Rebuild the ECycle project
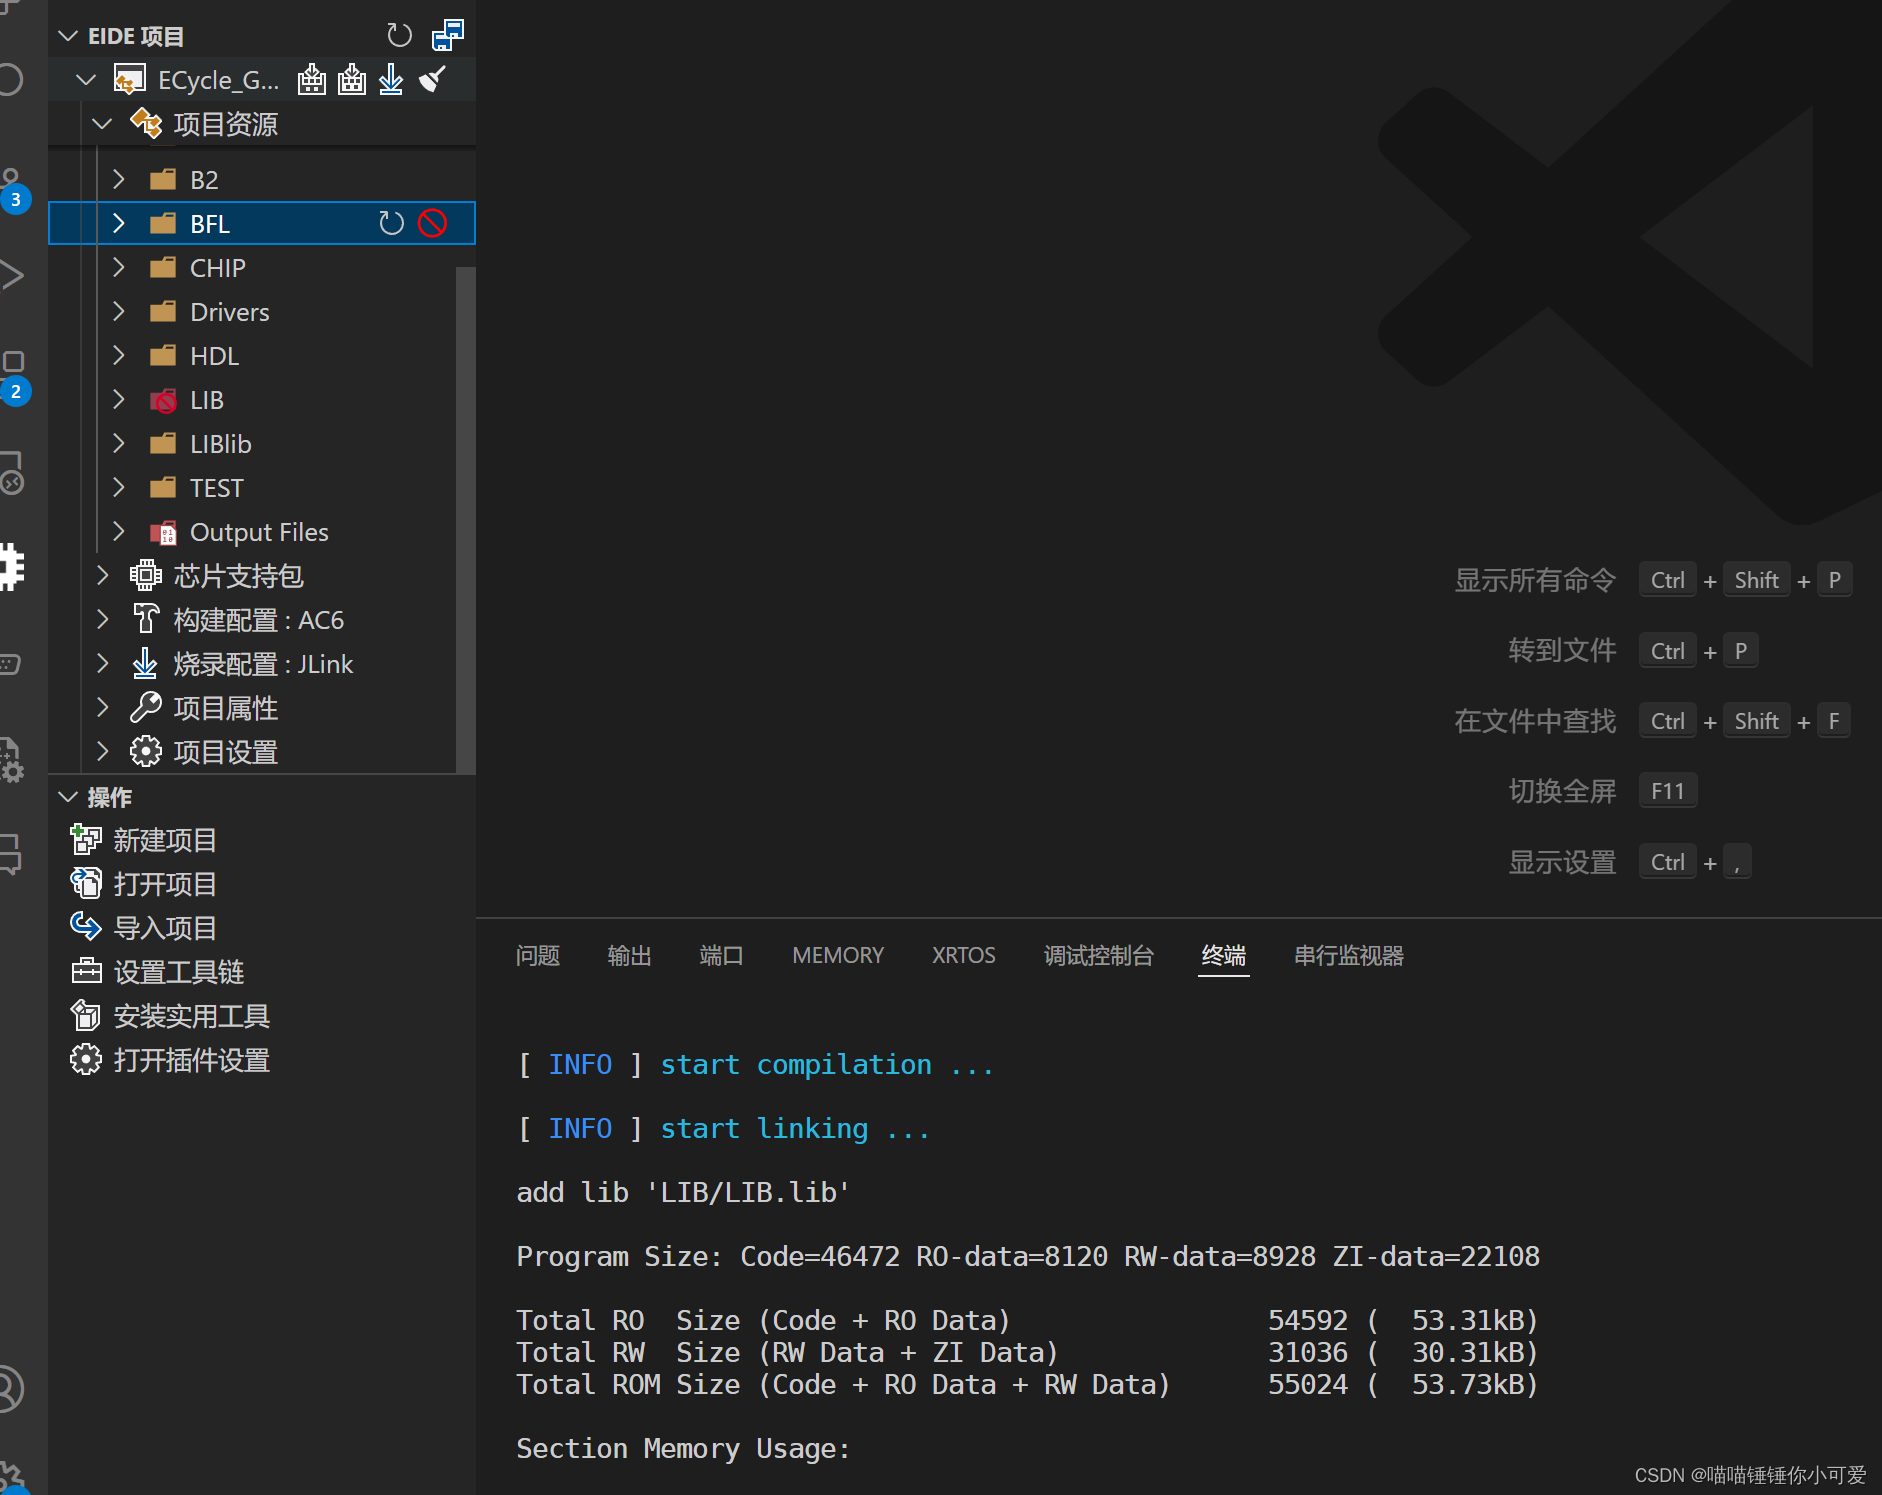This screenshot has height=1495, width=1882. pyautogui.click(x=352, y=79)
